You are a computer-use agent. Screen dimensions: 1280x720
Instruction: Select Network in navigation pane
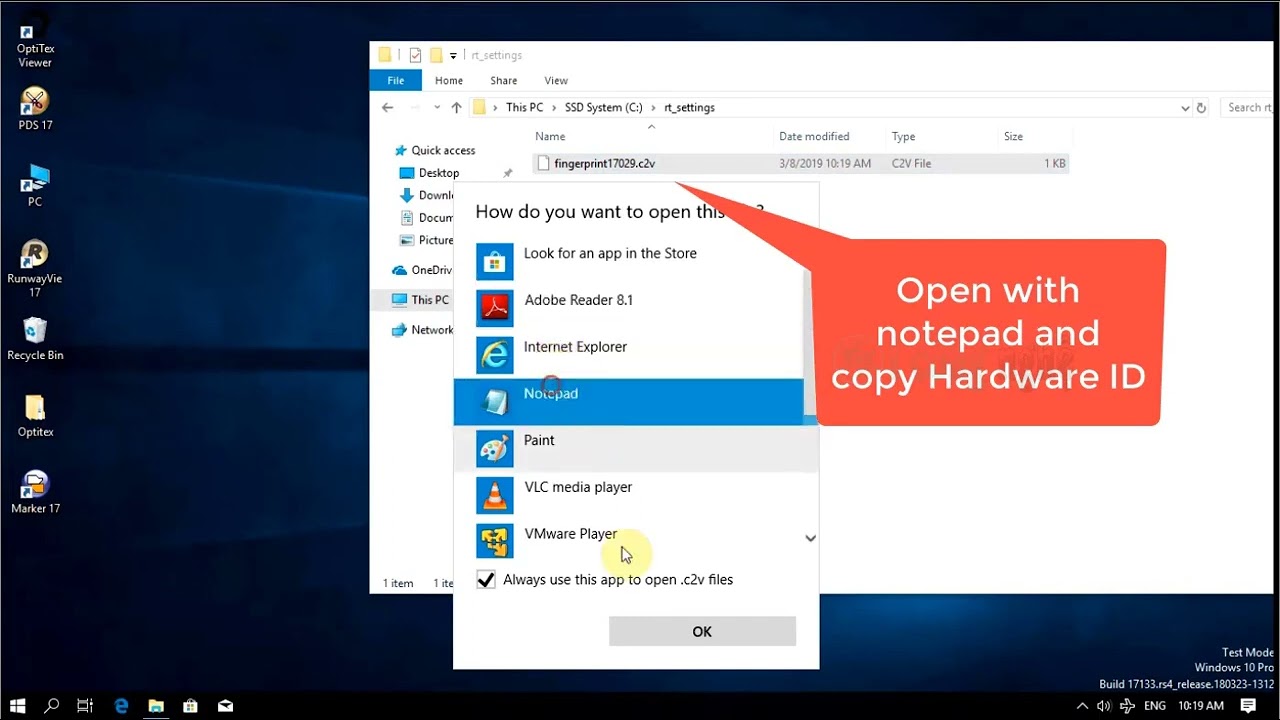click(x=422, y=330)
